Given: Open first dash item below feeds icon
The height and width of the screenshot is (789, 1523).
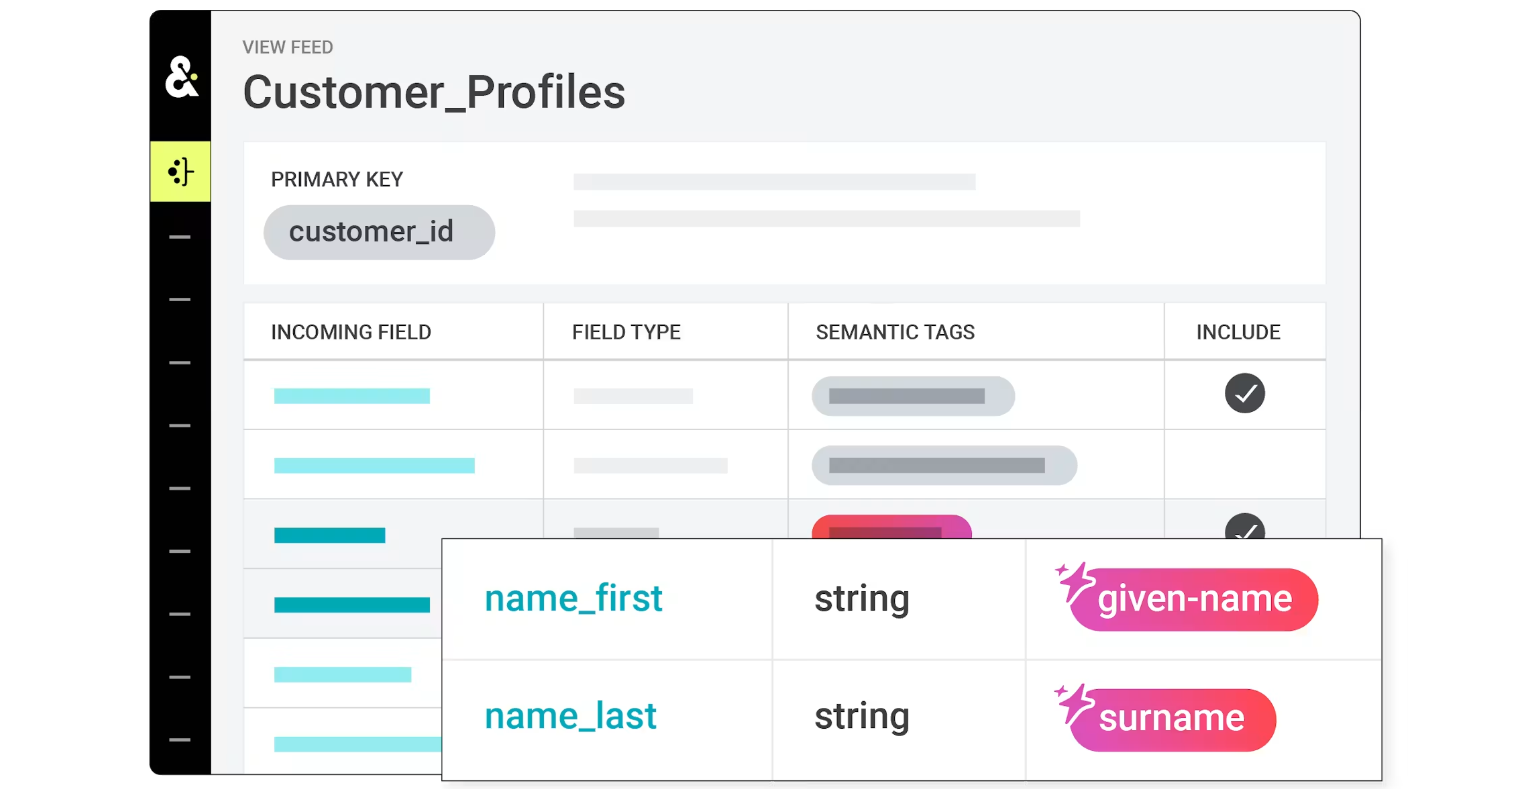Looking at the screenshot, I should click(180, 237).
